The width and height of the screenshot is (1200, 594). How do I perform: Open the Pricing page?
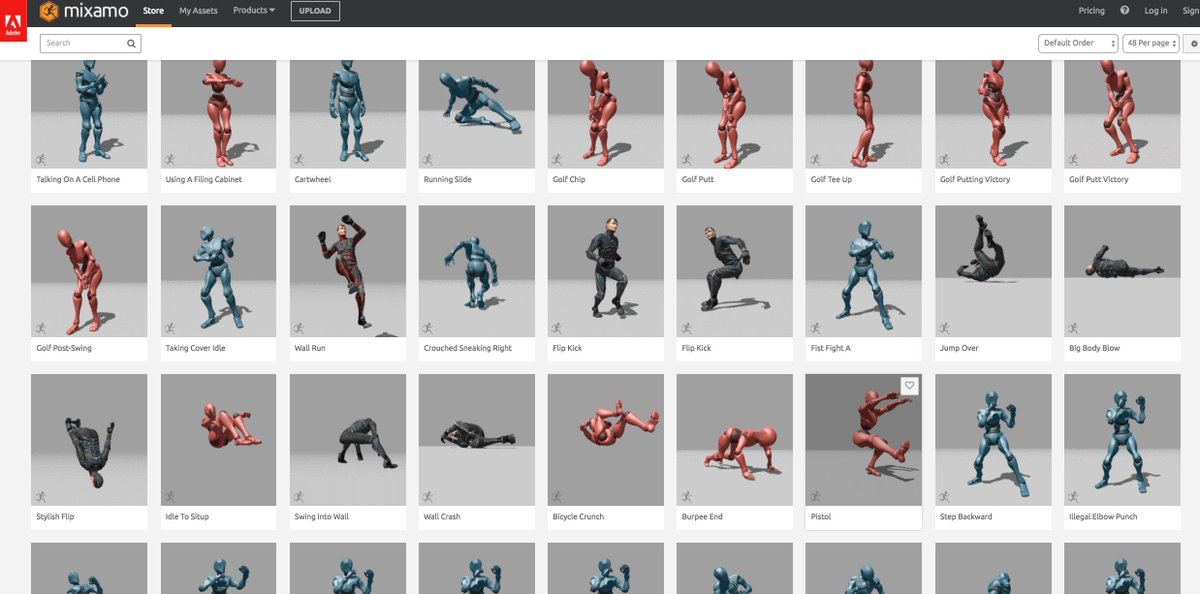(1092, 11)
